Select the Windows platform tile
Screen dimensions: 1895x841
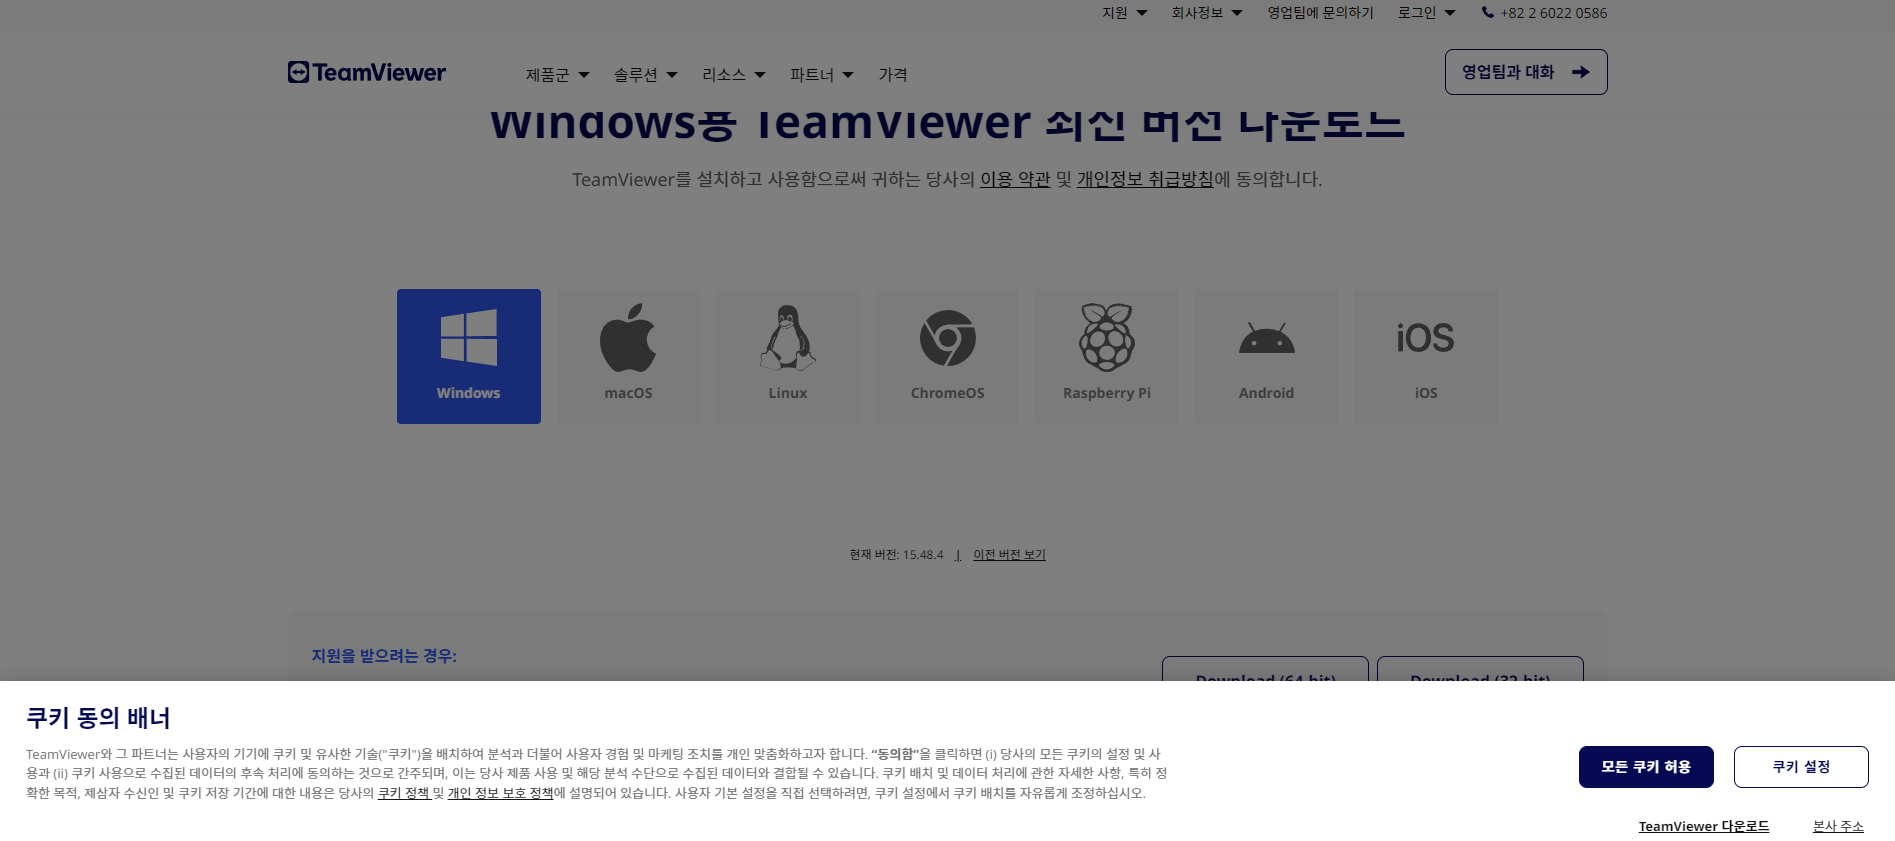(x=469, y=356)
